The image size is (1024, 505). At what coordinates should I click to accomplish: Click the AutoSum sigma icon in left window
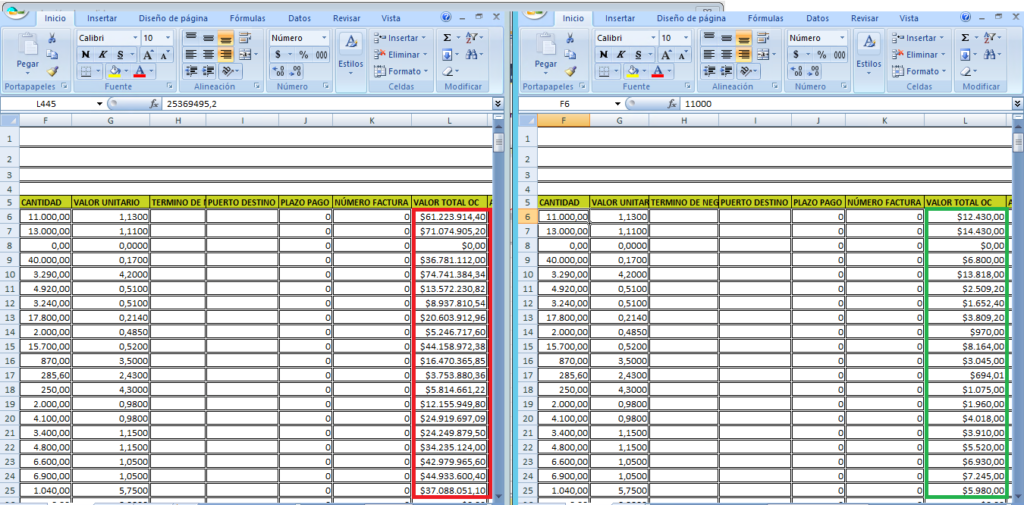[447, 37]
